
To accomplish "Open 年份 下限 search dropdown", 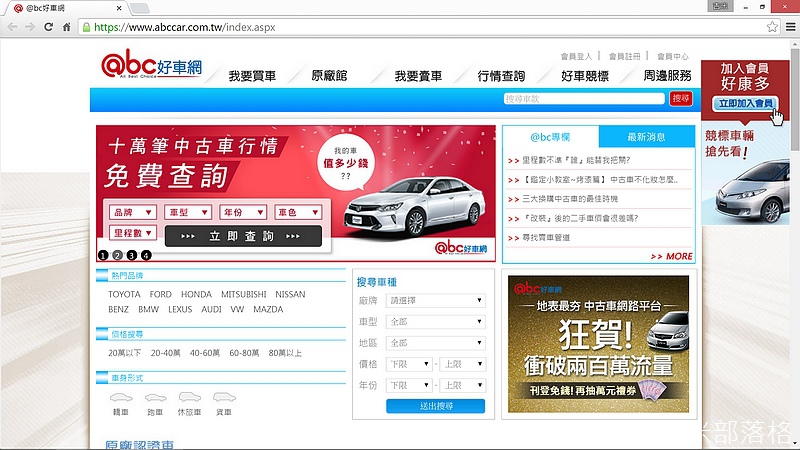I will coord(409,385).
